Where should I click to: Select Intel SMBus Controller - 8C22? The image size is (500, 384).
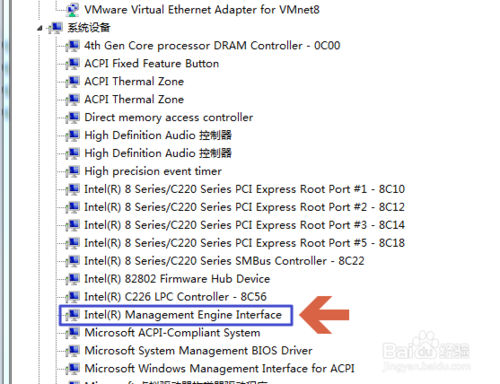pyautogui.click(x=224, y=261)
